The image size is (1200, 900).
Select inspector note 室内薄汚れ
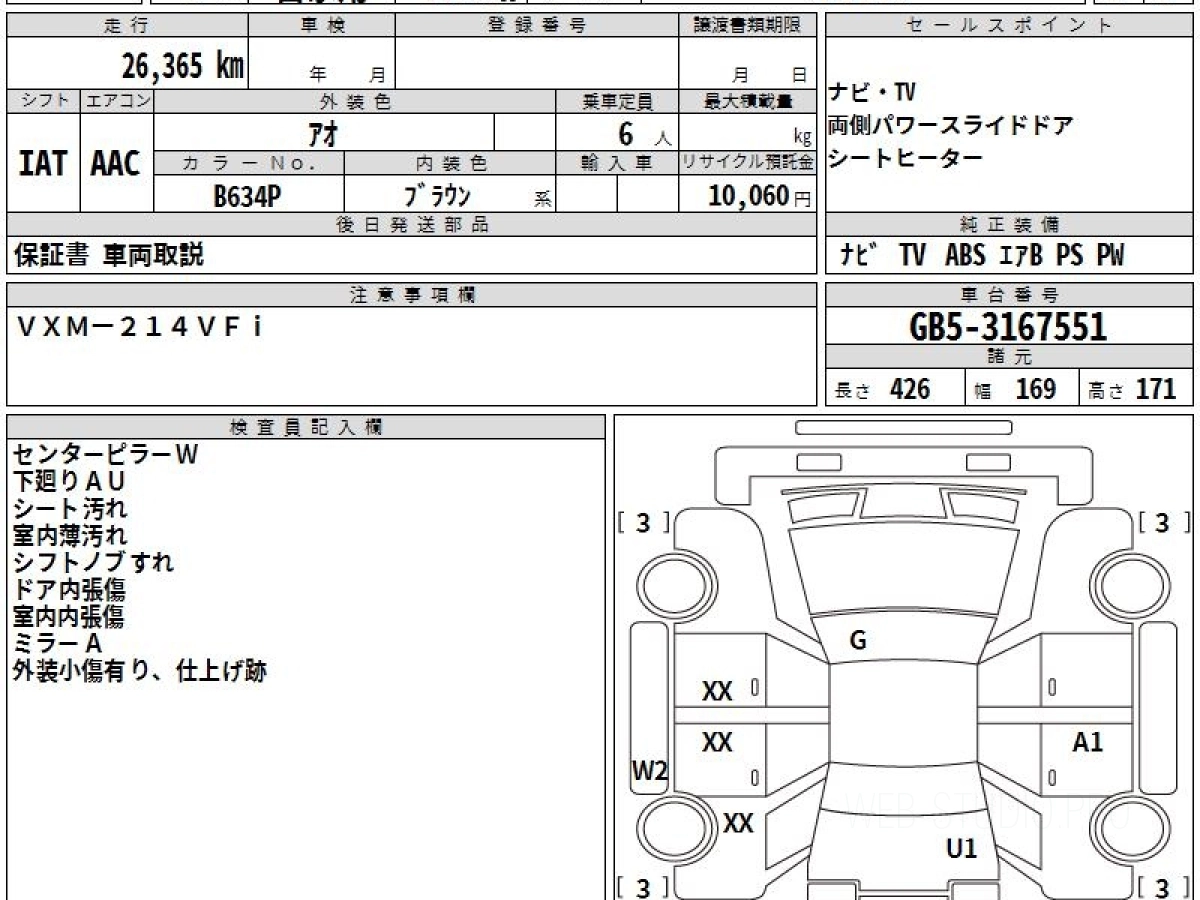[70, 536]
